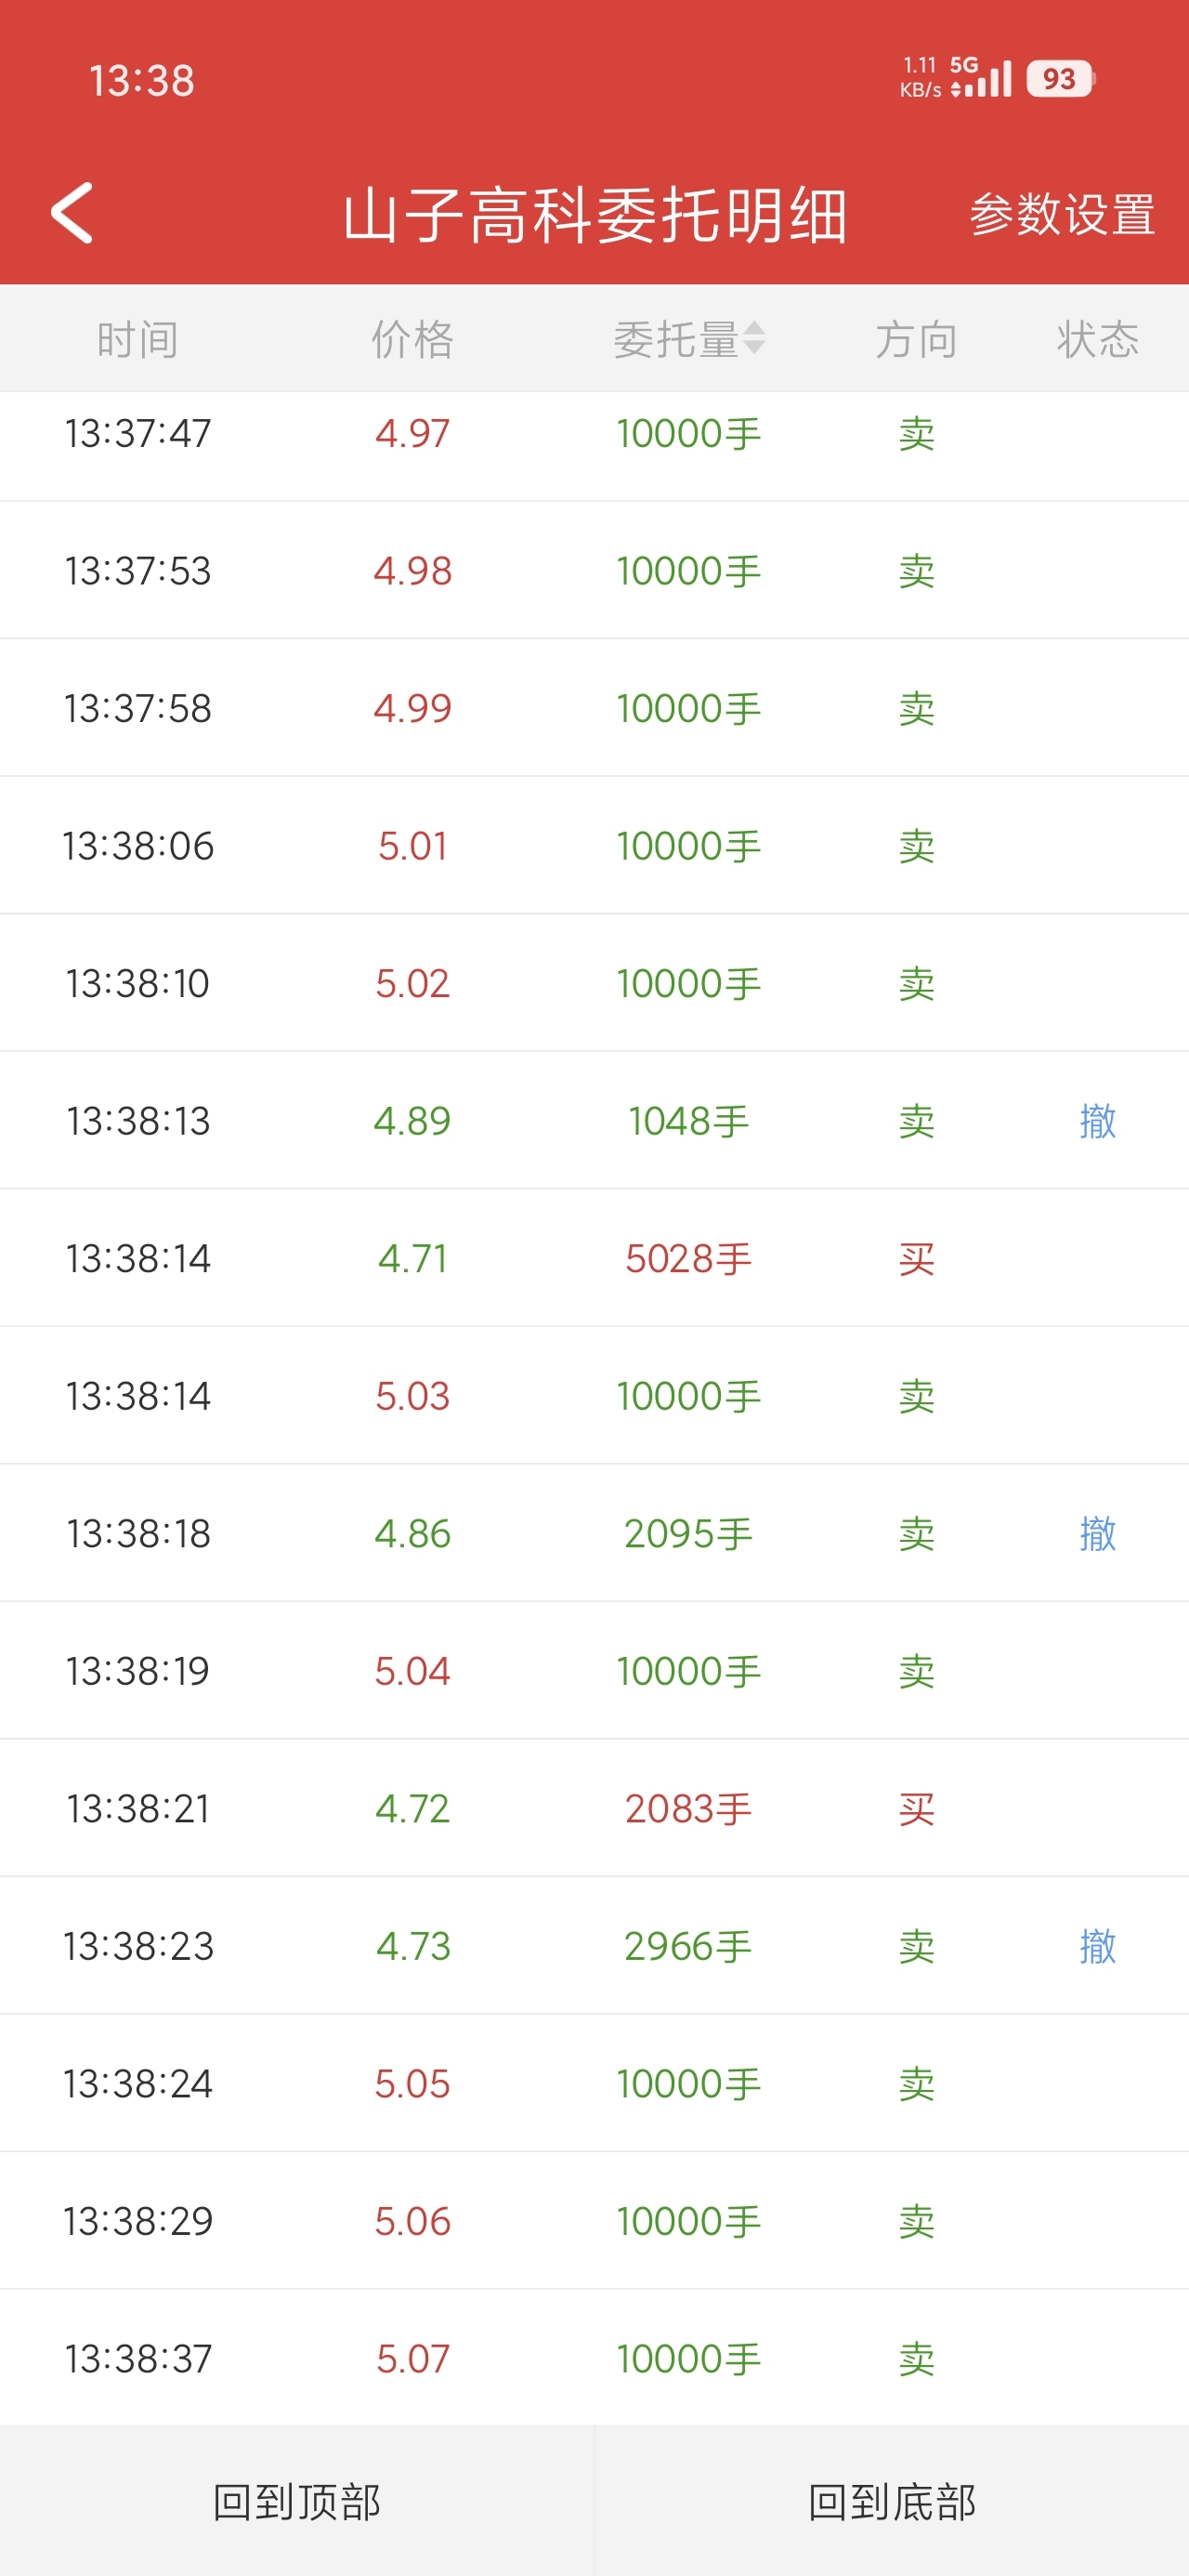This screenshot has width=1189, height=2576.
Task: Tap the 13:38 status bar clock
Action: [141, 81]
